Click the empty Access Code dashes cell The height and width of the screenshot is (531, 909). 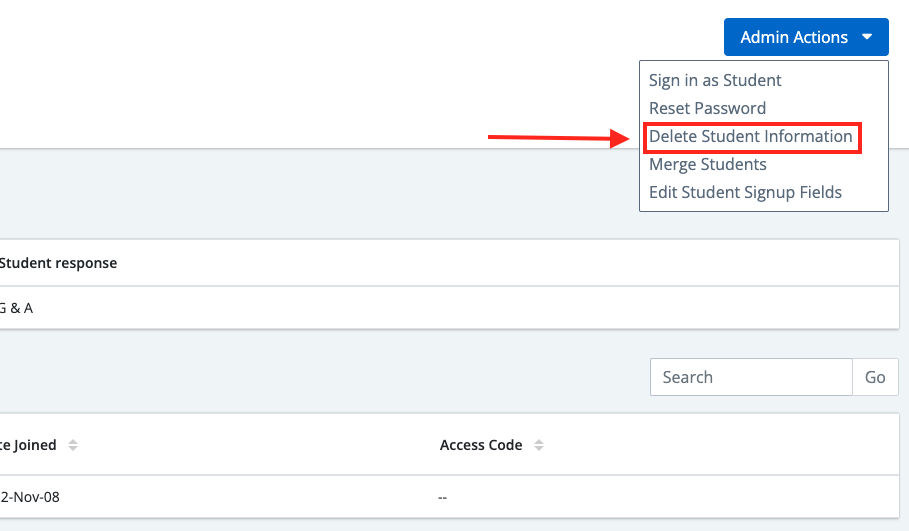coord(442,495)
